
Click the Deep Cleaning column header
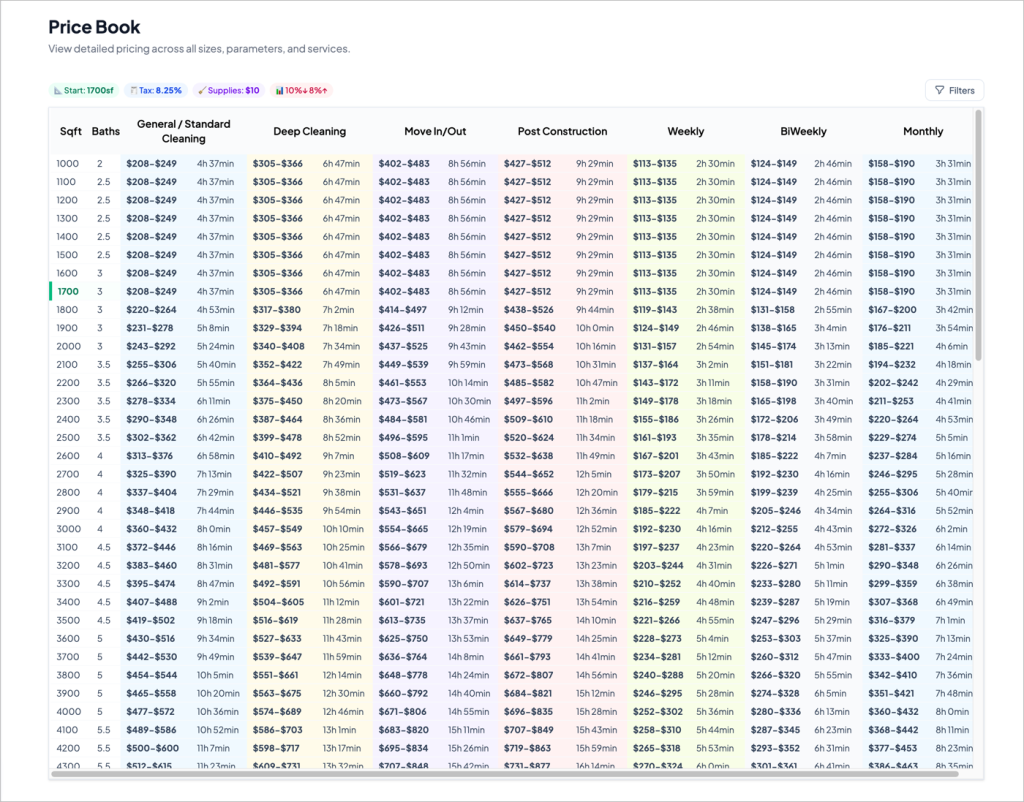(x=310, y=131)
